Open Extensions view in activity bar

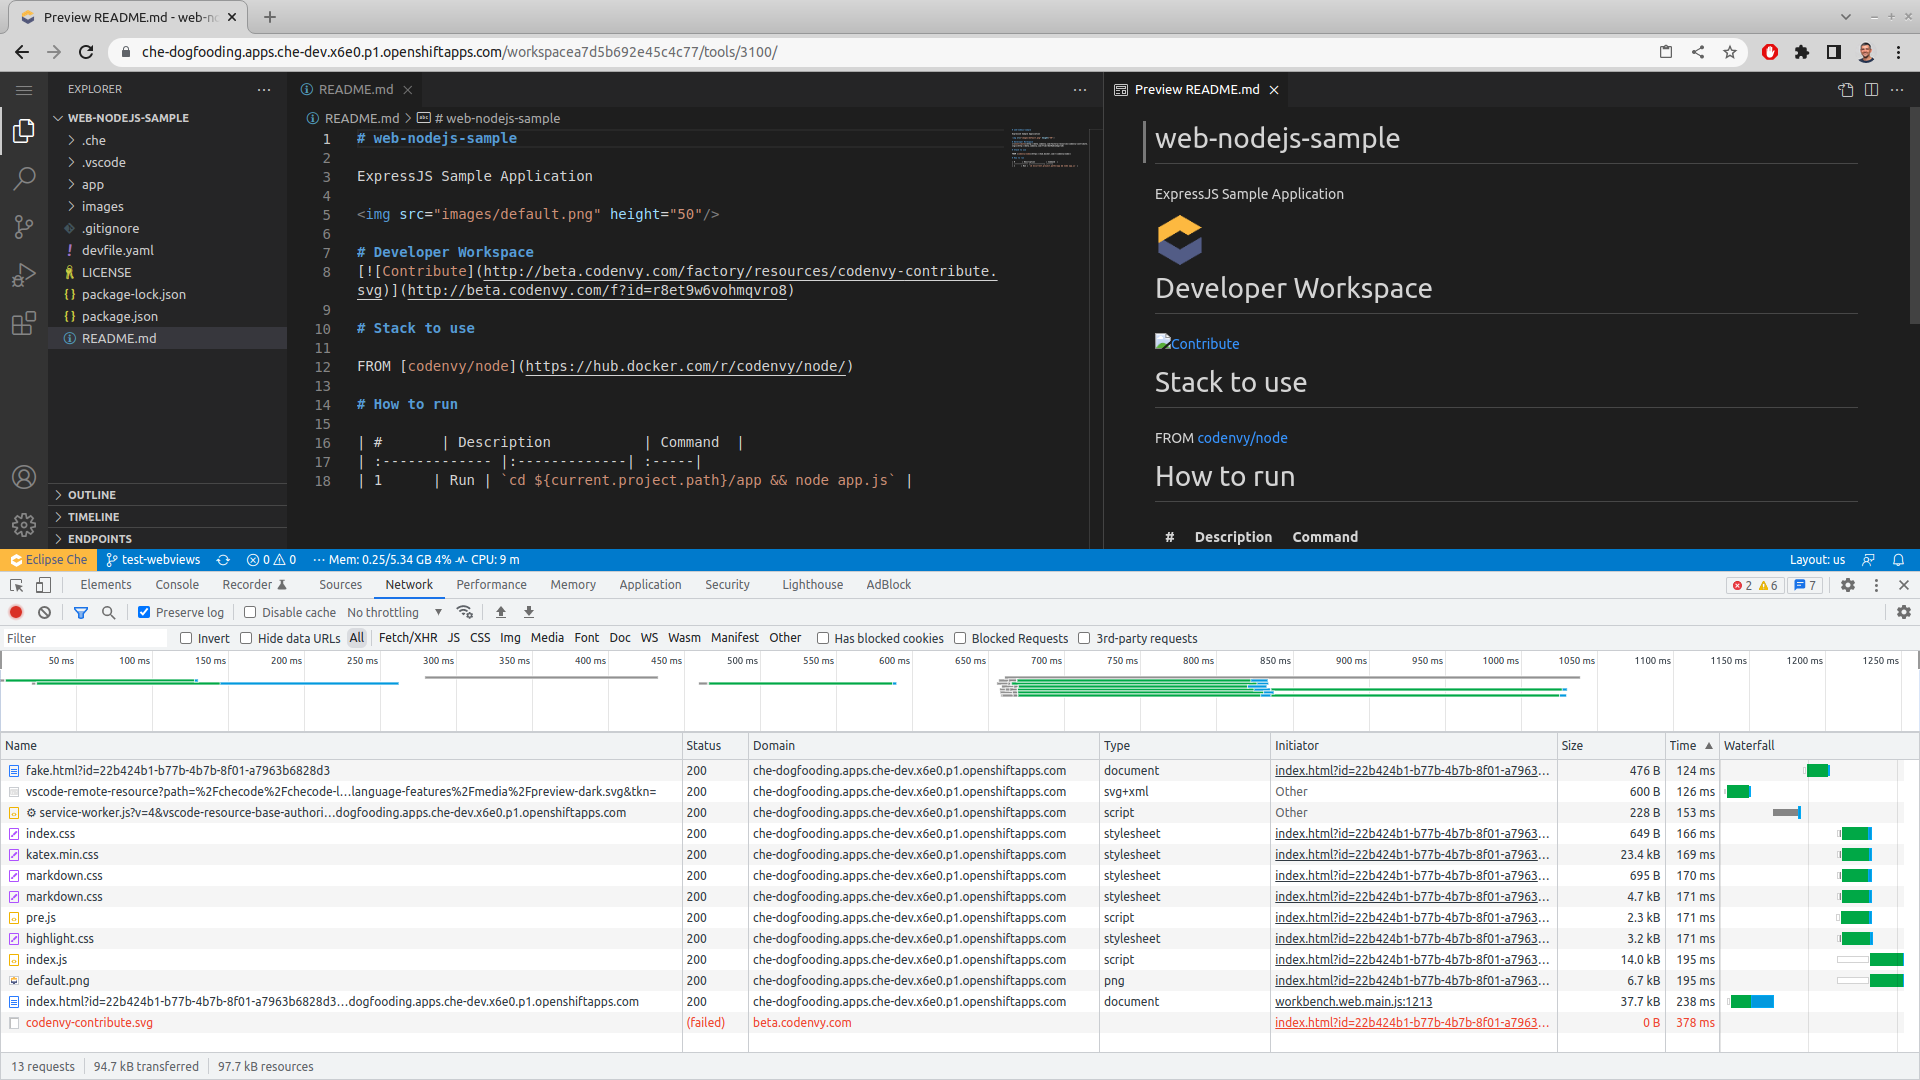[x=24, y=323]
